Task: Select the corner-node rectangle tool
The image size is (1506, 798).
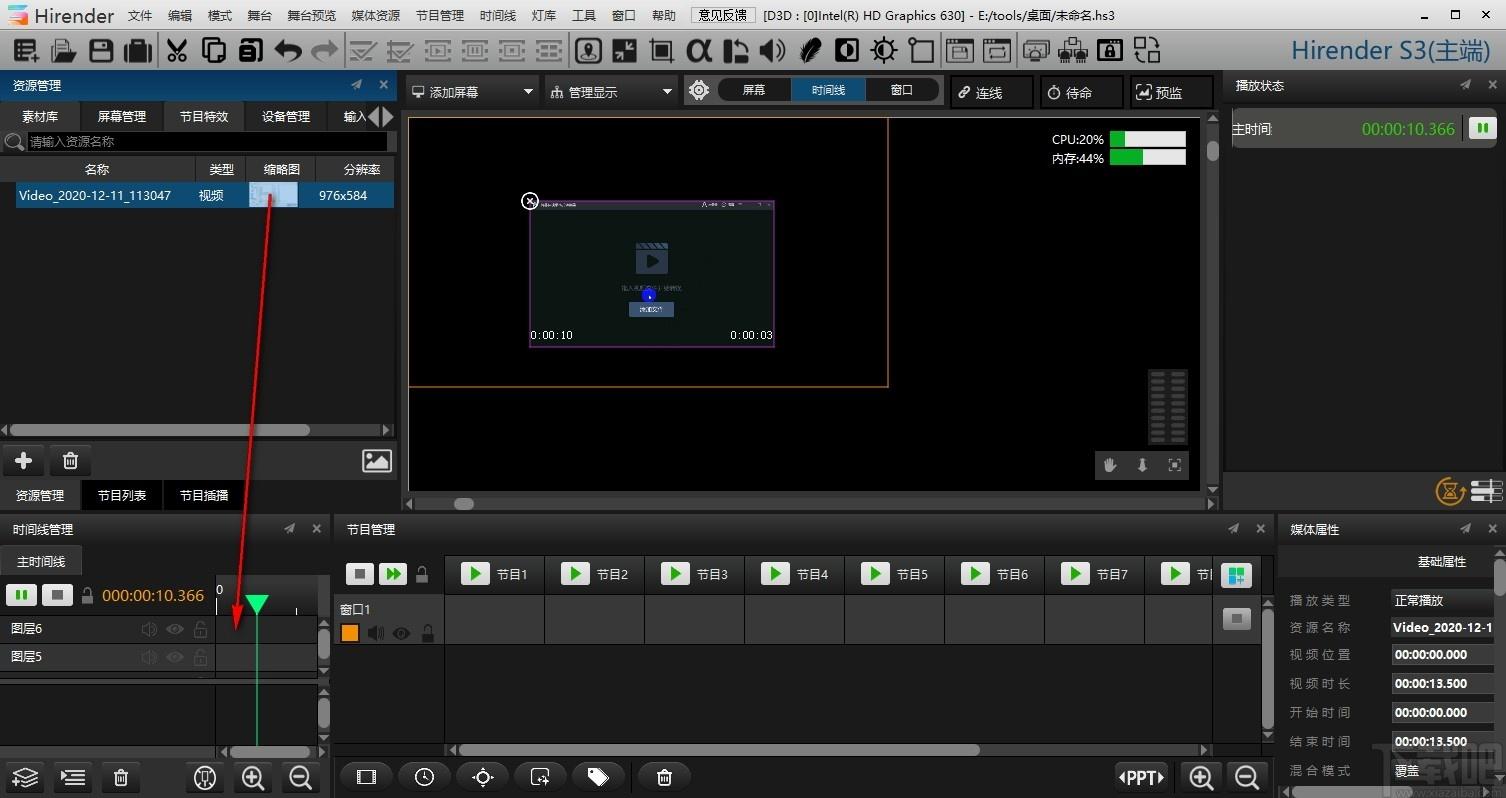Action: [x=921, y=50]
